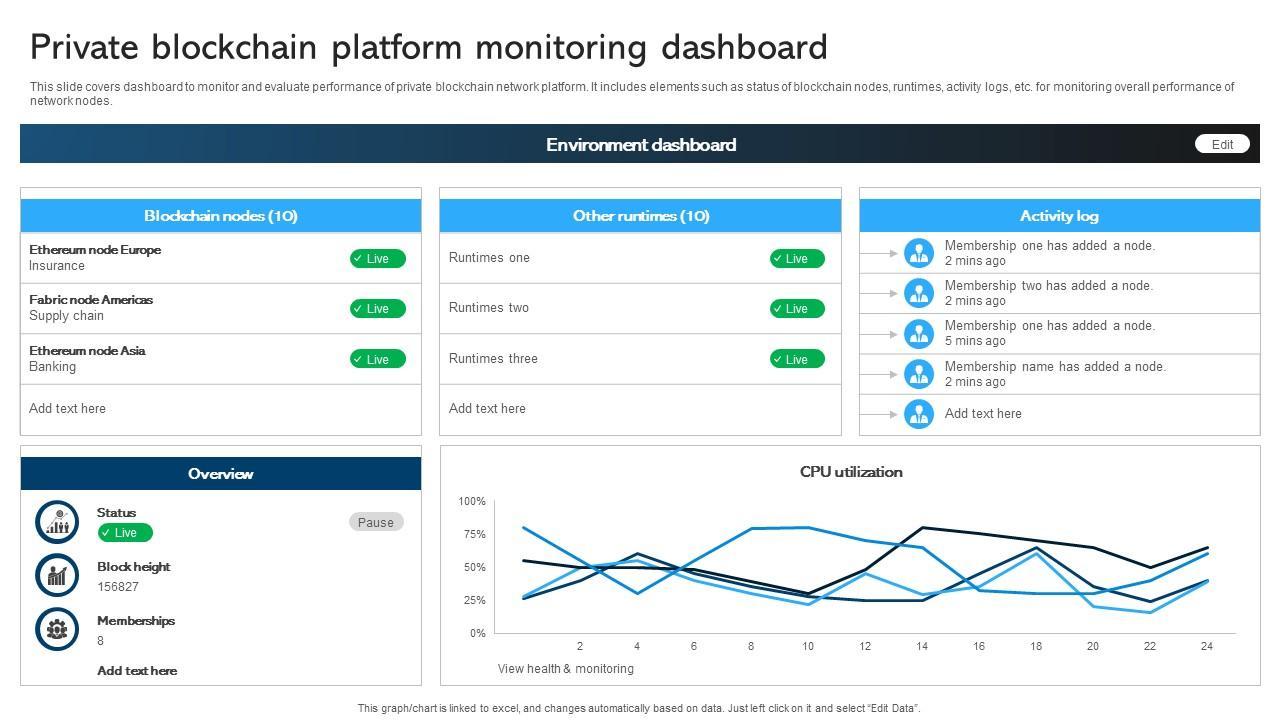The height and width of the screenshot is (720, 1280).
Task: Click user icon beside 'Membership name has added a node'
Action: [x=919, y=374]
